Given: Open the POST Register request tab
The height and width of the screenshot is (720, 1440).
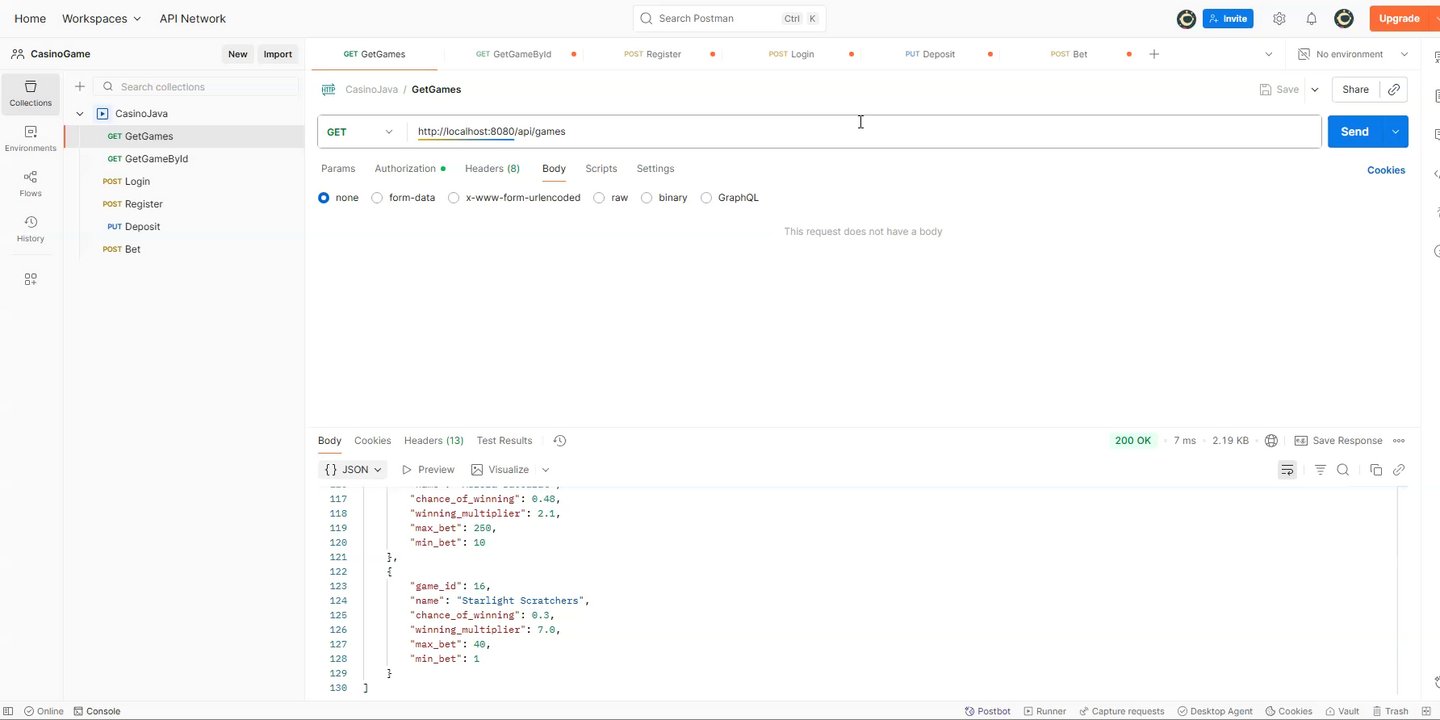Looking at the screenshot, I should click(652, 54).
